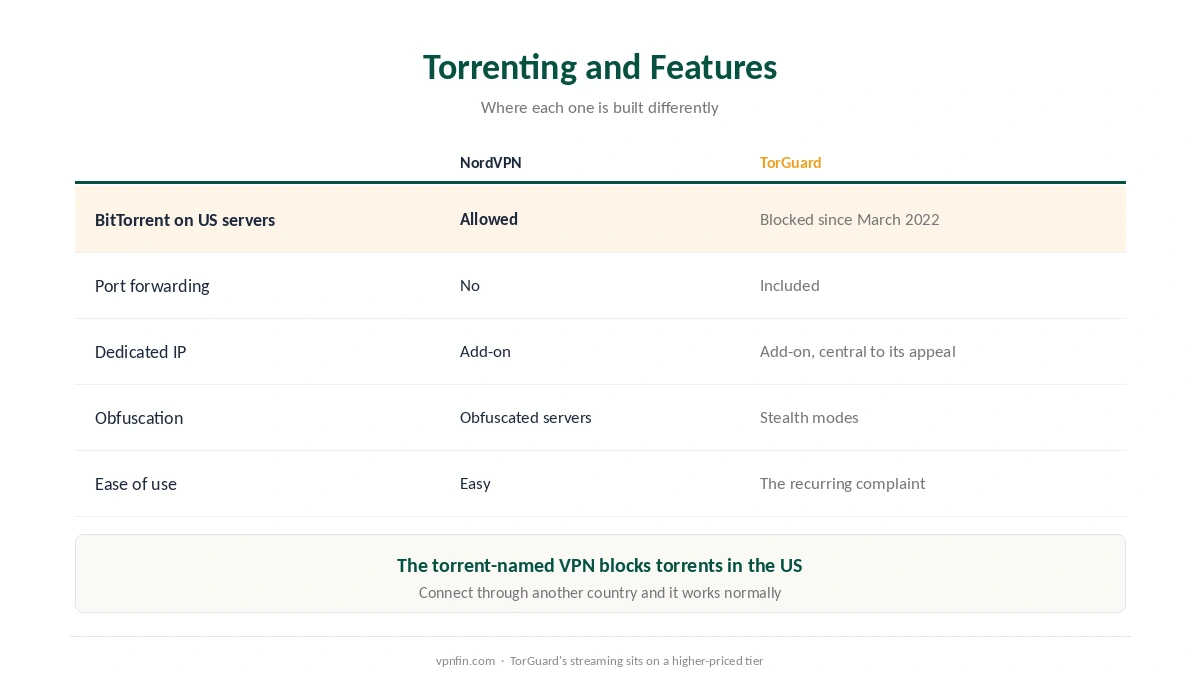Select 'Connect through another country' callout line
Screen dimensions: 1200x680
(600, 593)
